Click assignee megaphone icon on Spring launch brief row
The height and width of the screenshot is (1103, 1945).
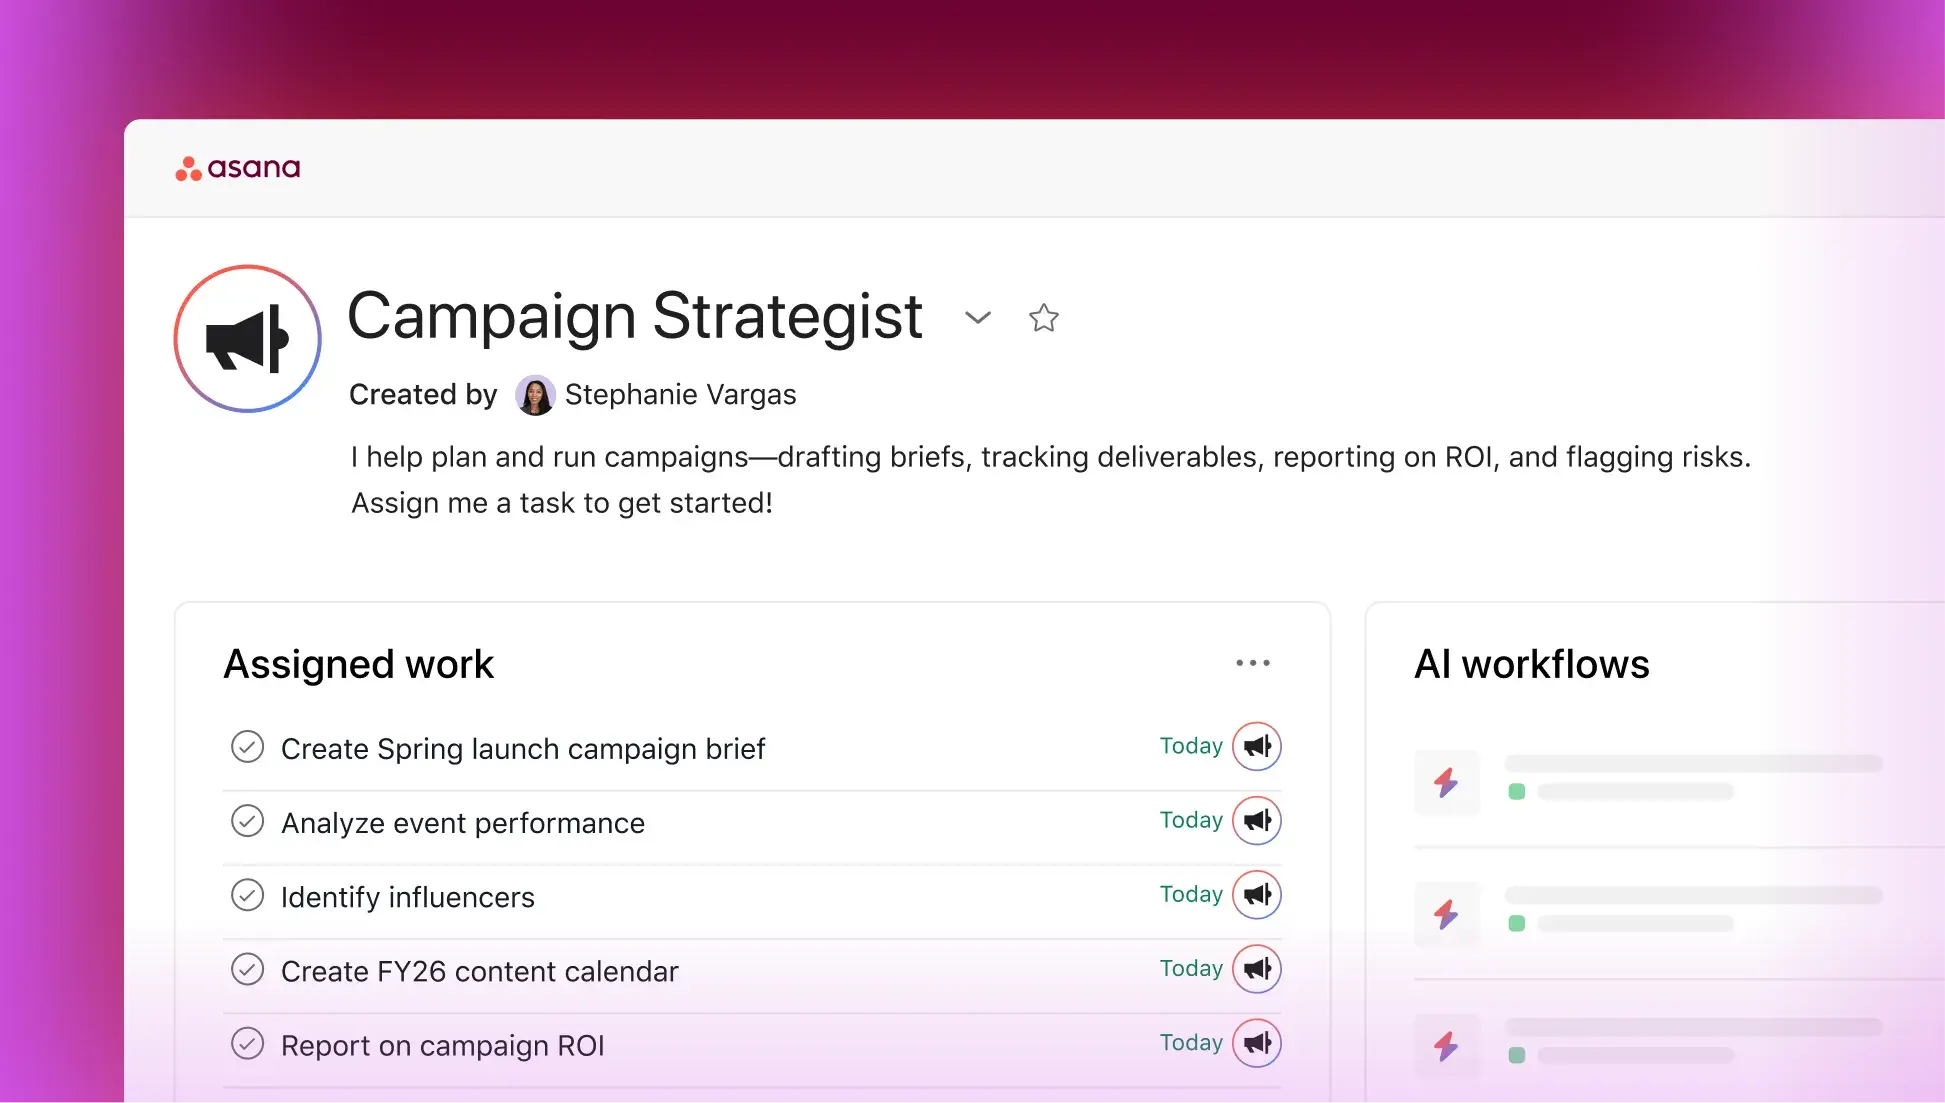pos(1257,746)
